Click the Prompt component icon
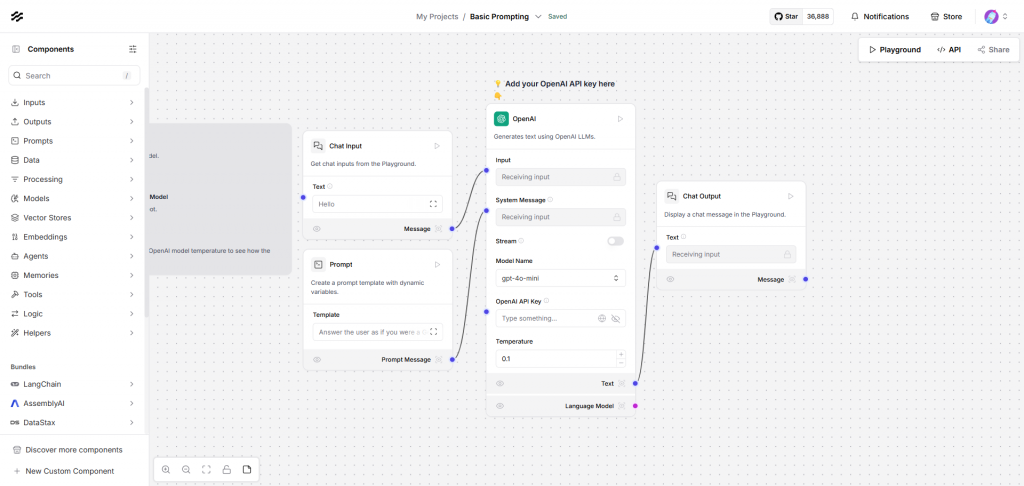The width and height of the screenshot is (1024, 486). pyautogui.click(x=318, y=265)
